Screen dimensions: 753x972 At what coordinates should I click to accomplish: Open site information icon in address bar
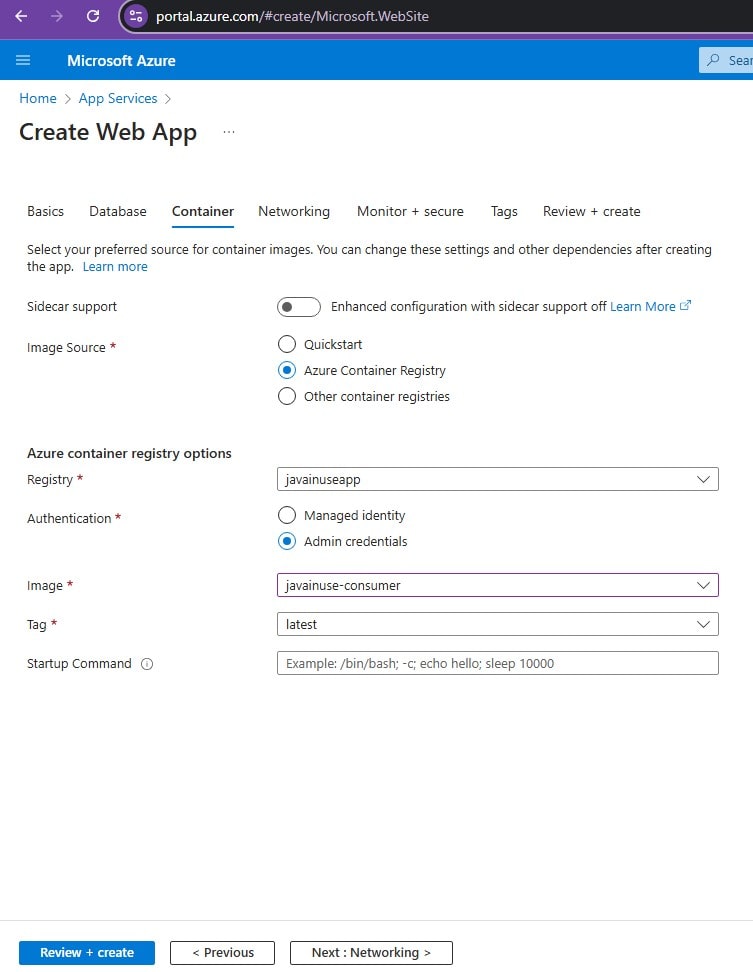[136, 16]
